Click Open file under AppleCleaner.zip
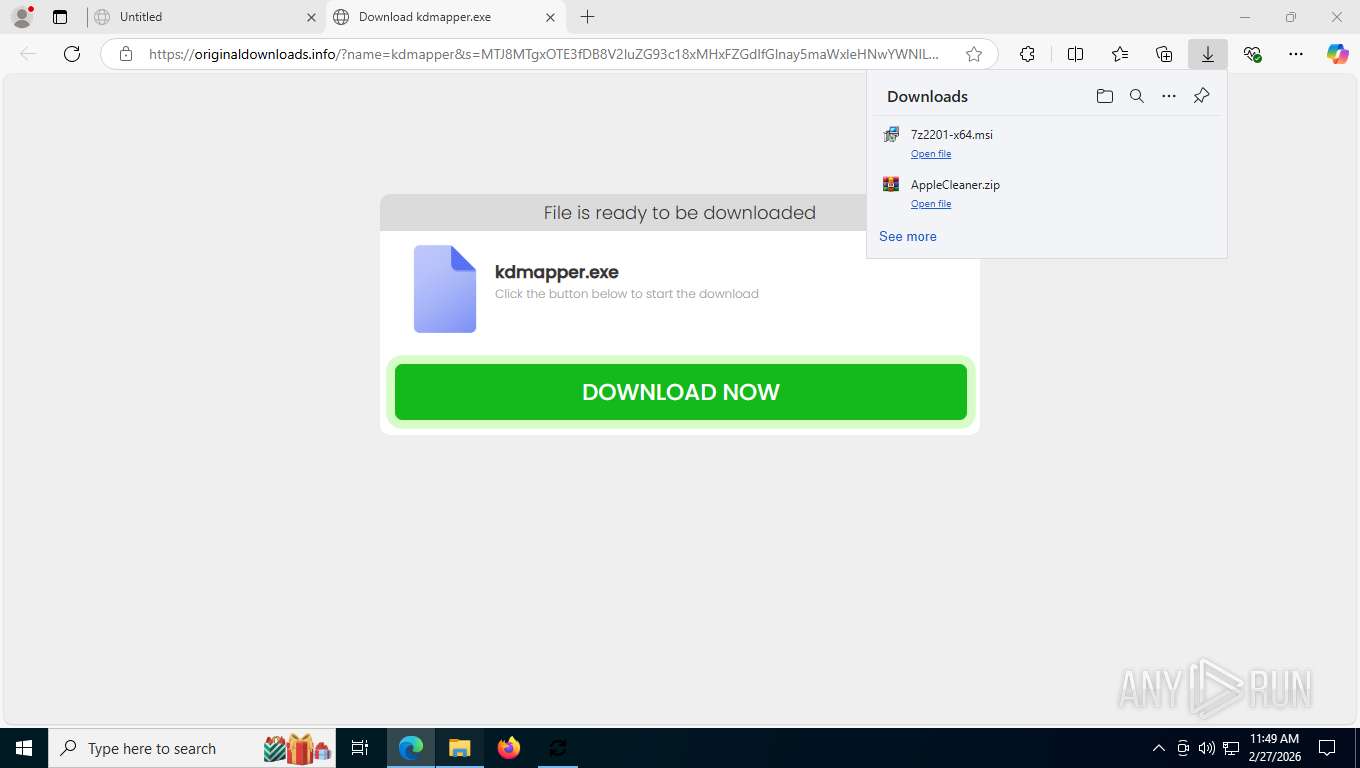 [x=931, y=204]
